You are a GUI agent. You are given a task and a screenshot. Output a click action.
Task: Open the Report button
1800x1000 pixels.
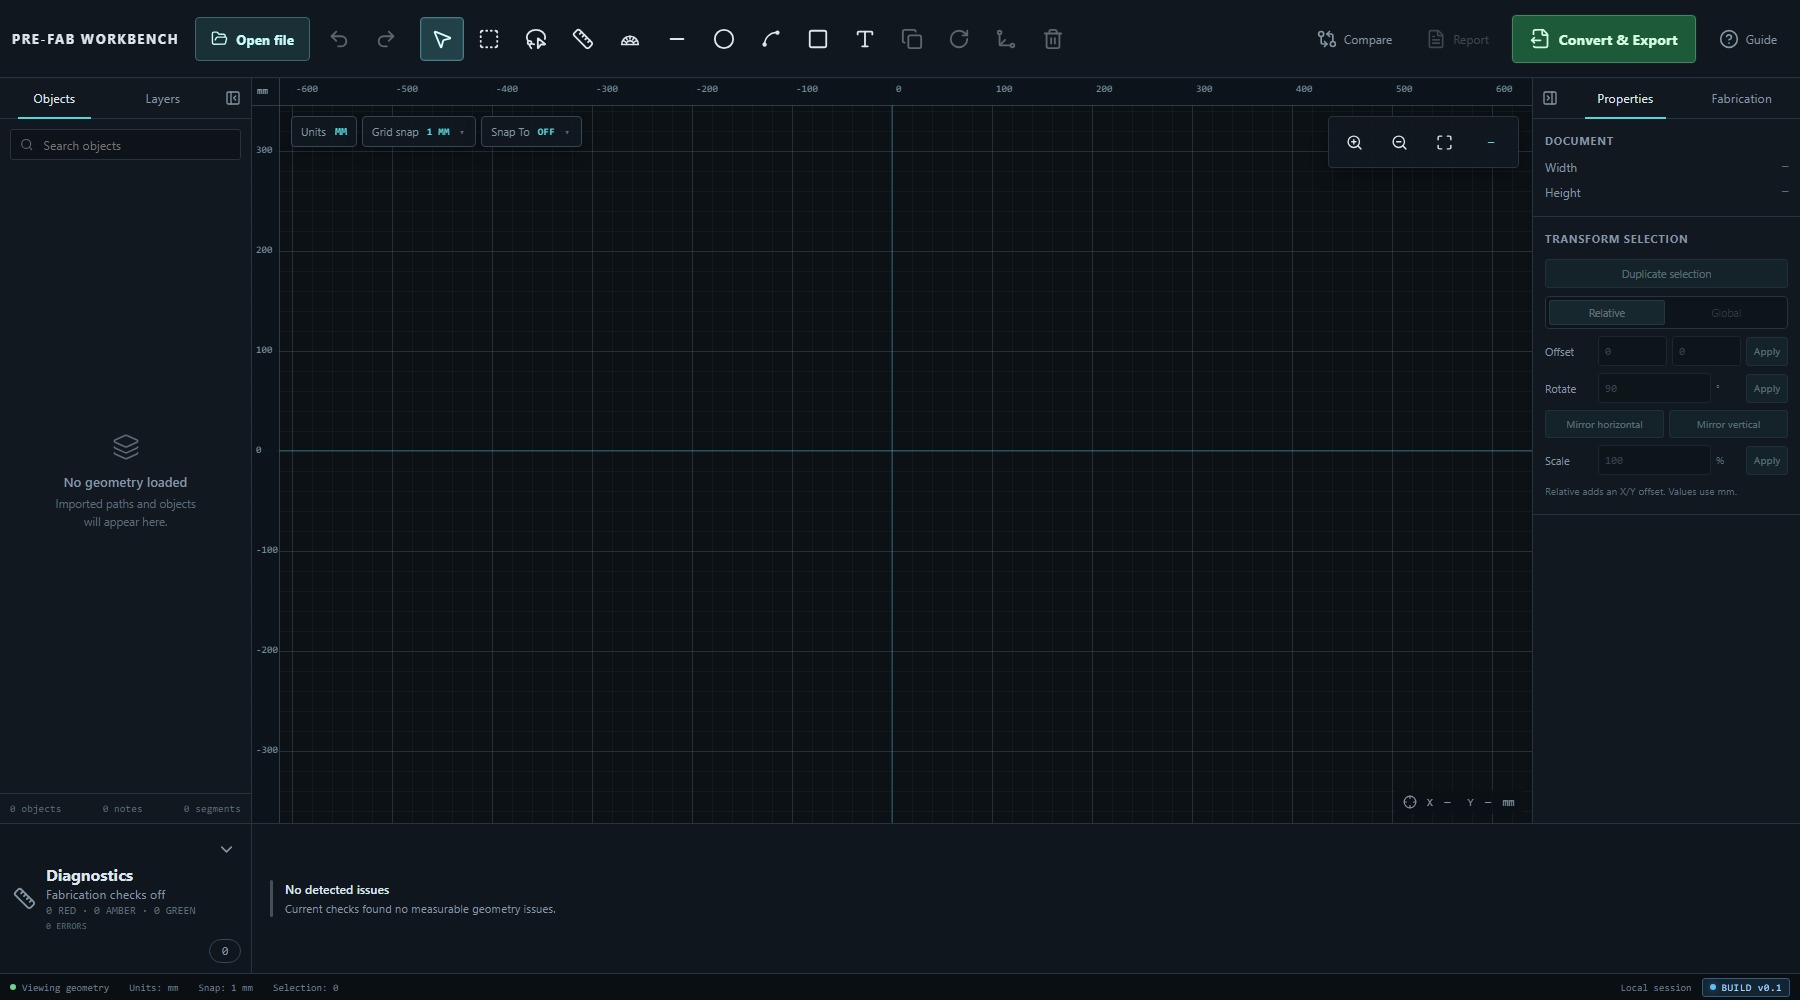(1458, 39)
